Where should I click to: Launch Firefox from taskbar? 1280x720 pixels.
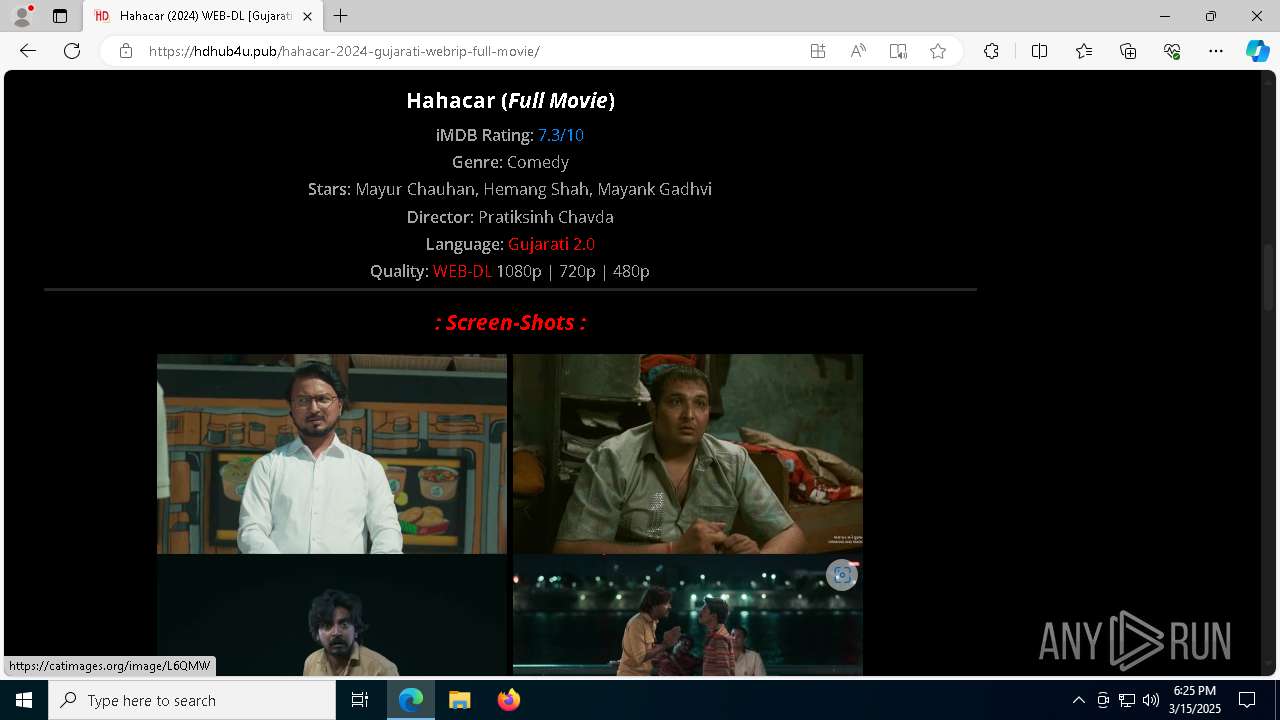[x=508, y=700]
